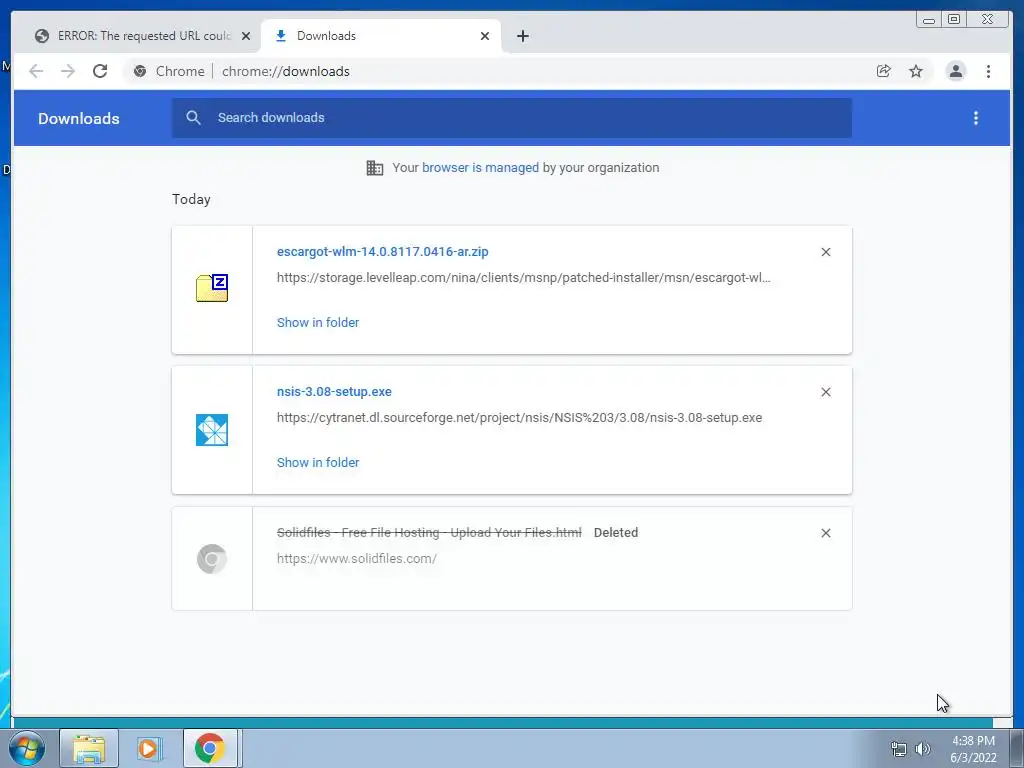Click the managed organization building icon

(x=375, y=168)
